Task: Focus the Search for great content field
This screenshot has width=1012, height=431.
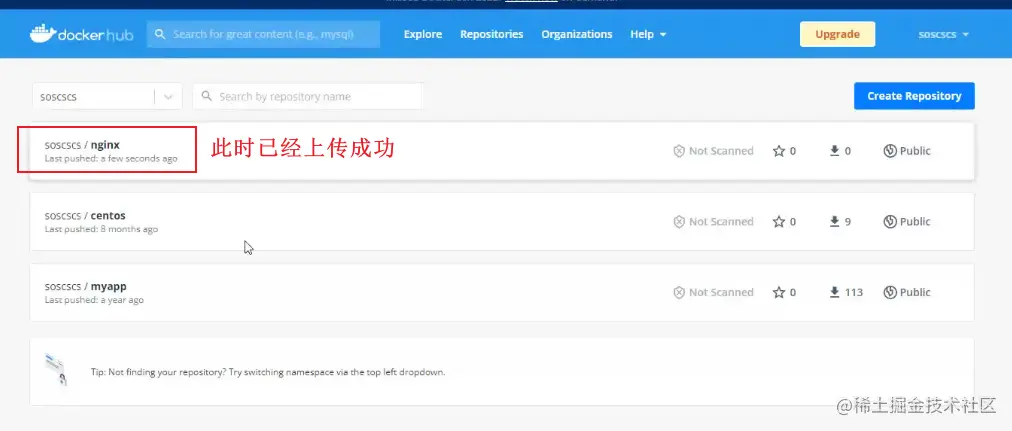Action: point(263,34)
